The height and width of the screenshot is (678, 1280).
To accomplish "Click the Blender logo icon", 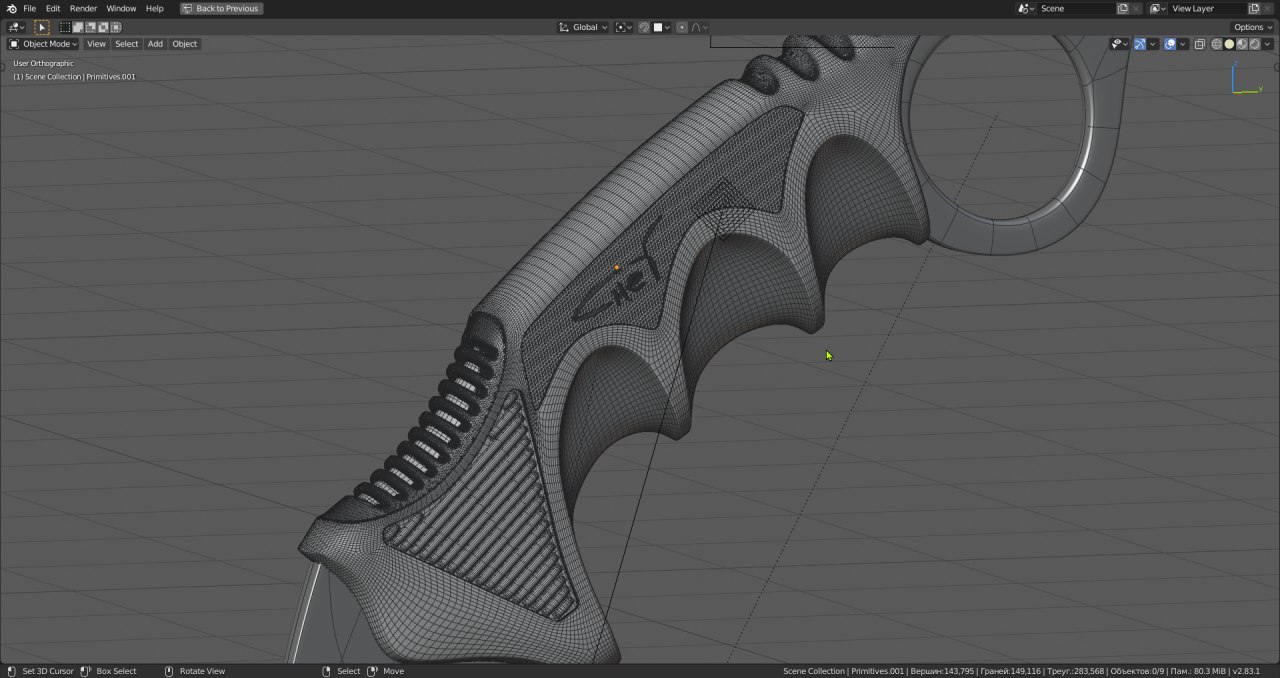I will [11, 8].
